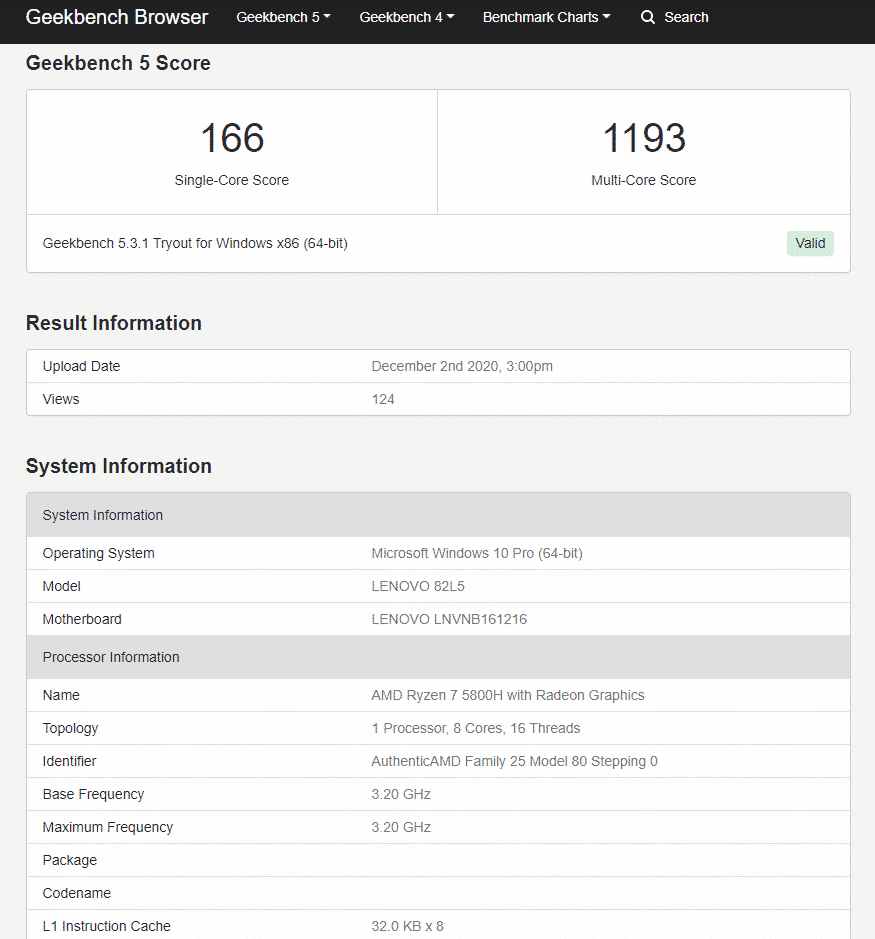Viewport: 875px width, 939px height.
Task: Select AuthenticAMD Family 25 identifier value
Action: click(x=514, y=761)
